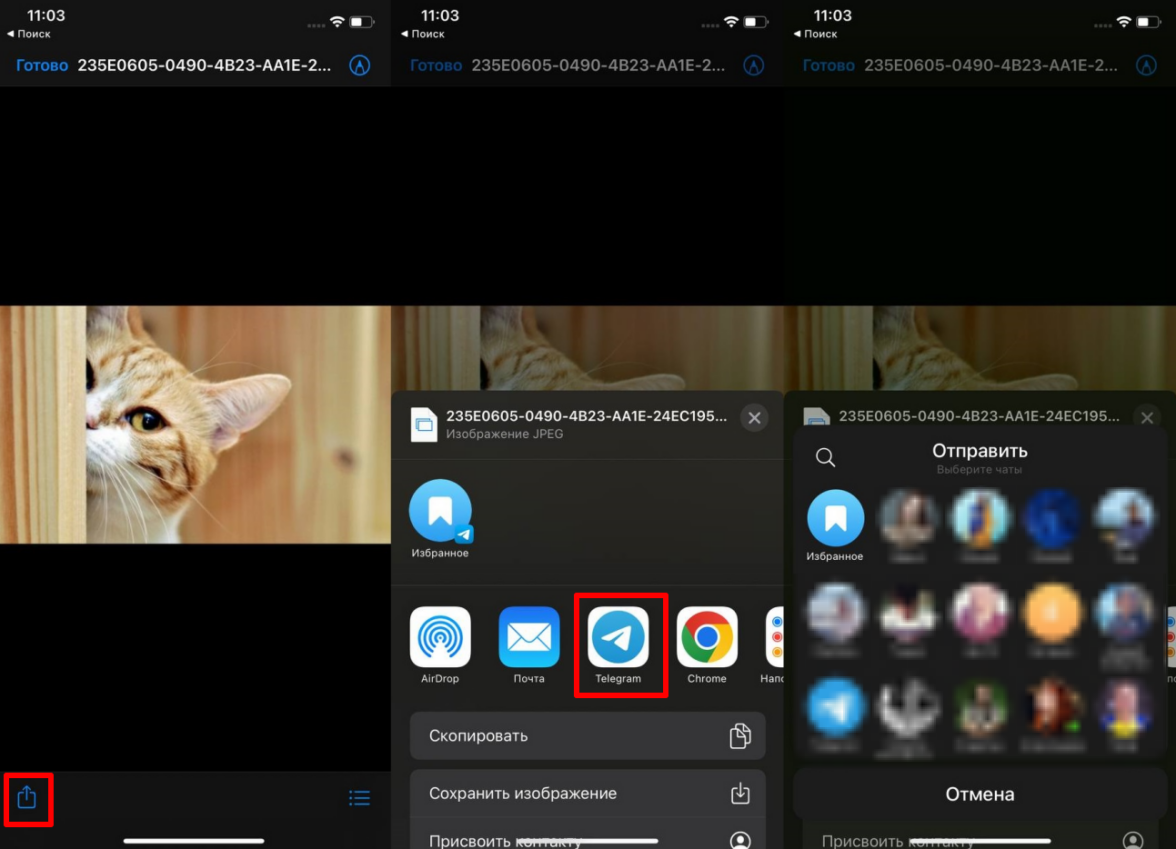The image size is (1176, 849).
Task: Close the share sheet behind the Отправить panel with X
Action: [x=1147, y=418]
